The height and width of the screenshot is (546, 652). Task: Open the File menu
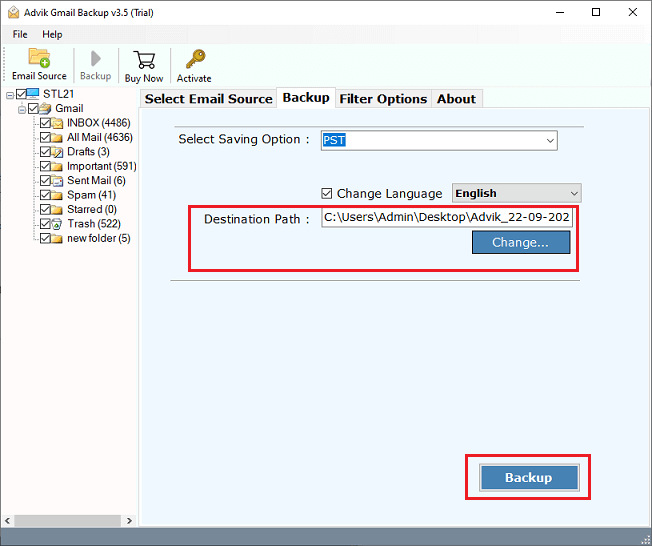pos(20,34)
